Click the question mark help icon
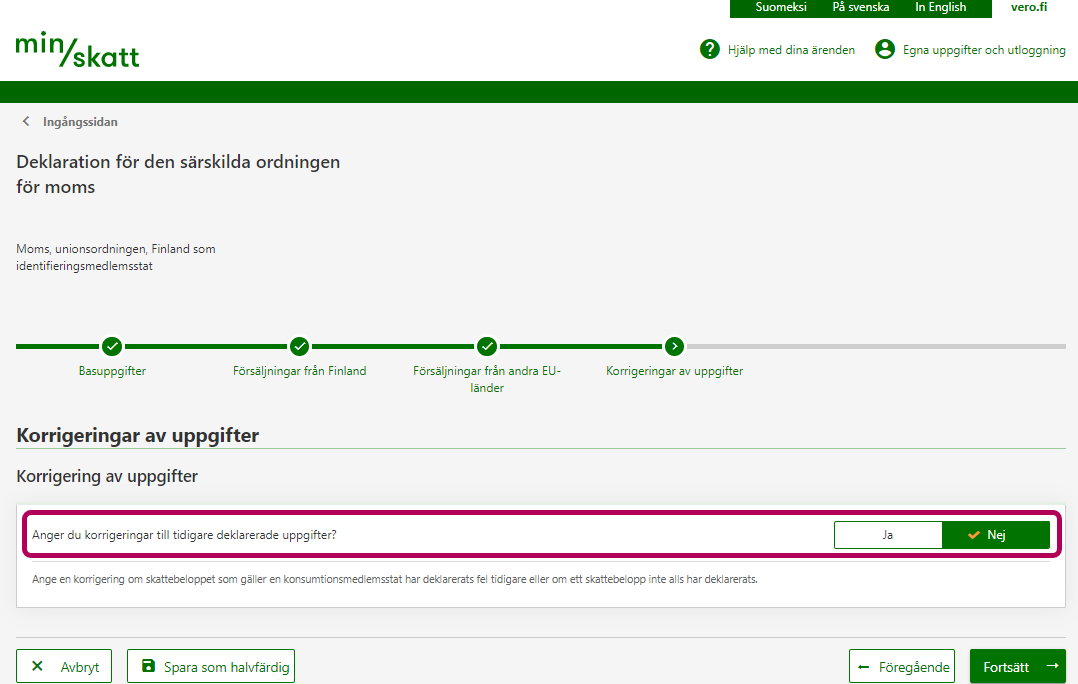1078x684 pixels. (x=710, y=49)
